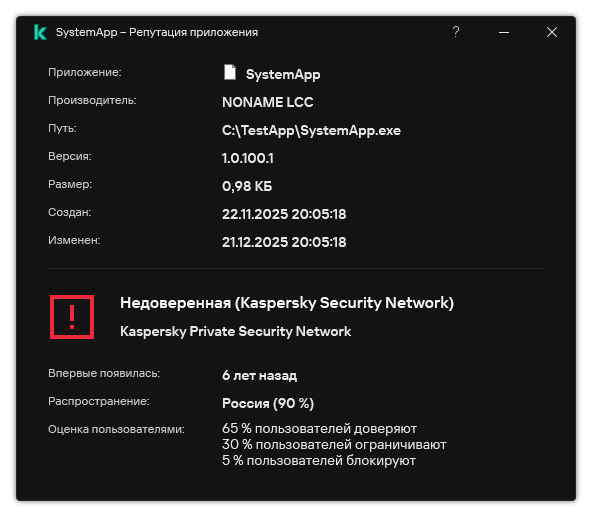Select distribution value 'Россия (90 %)'
Viewport: 592px width, 517px height.
coord(268,403)
